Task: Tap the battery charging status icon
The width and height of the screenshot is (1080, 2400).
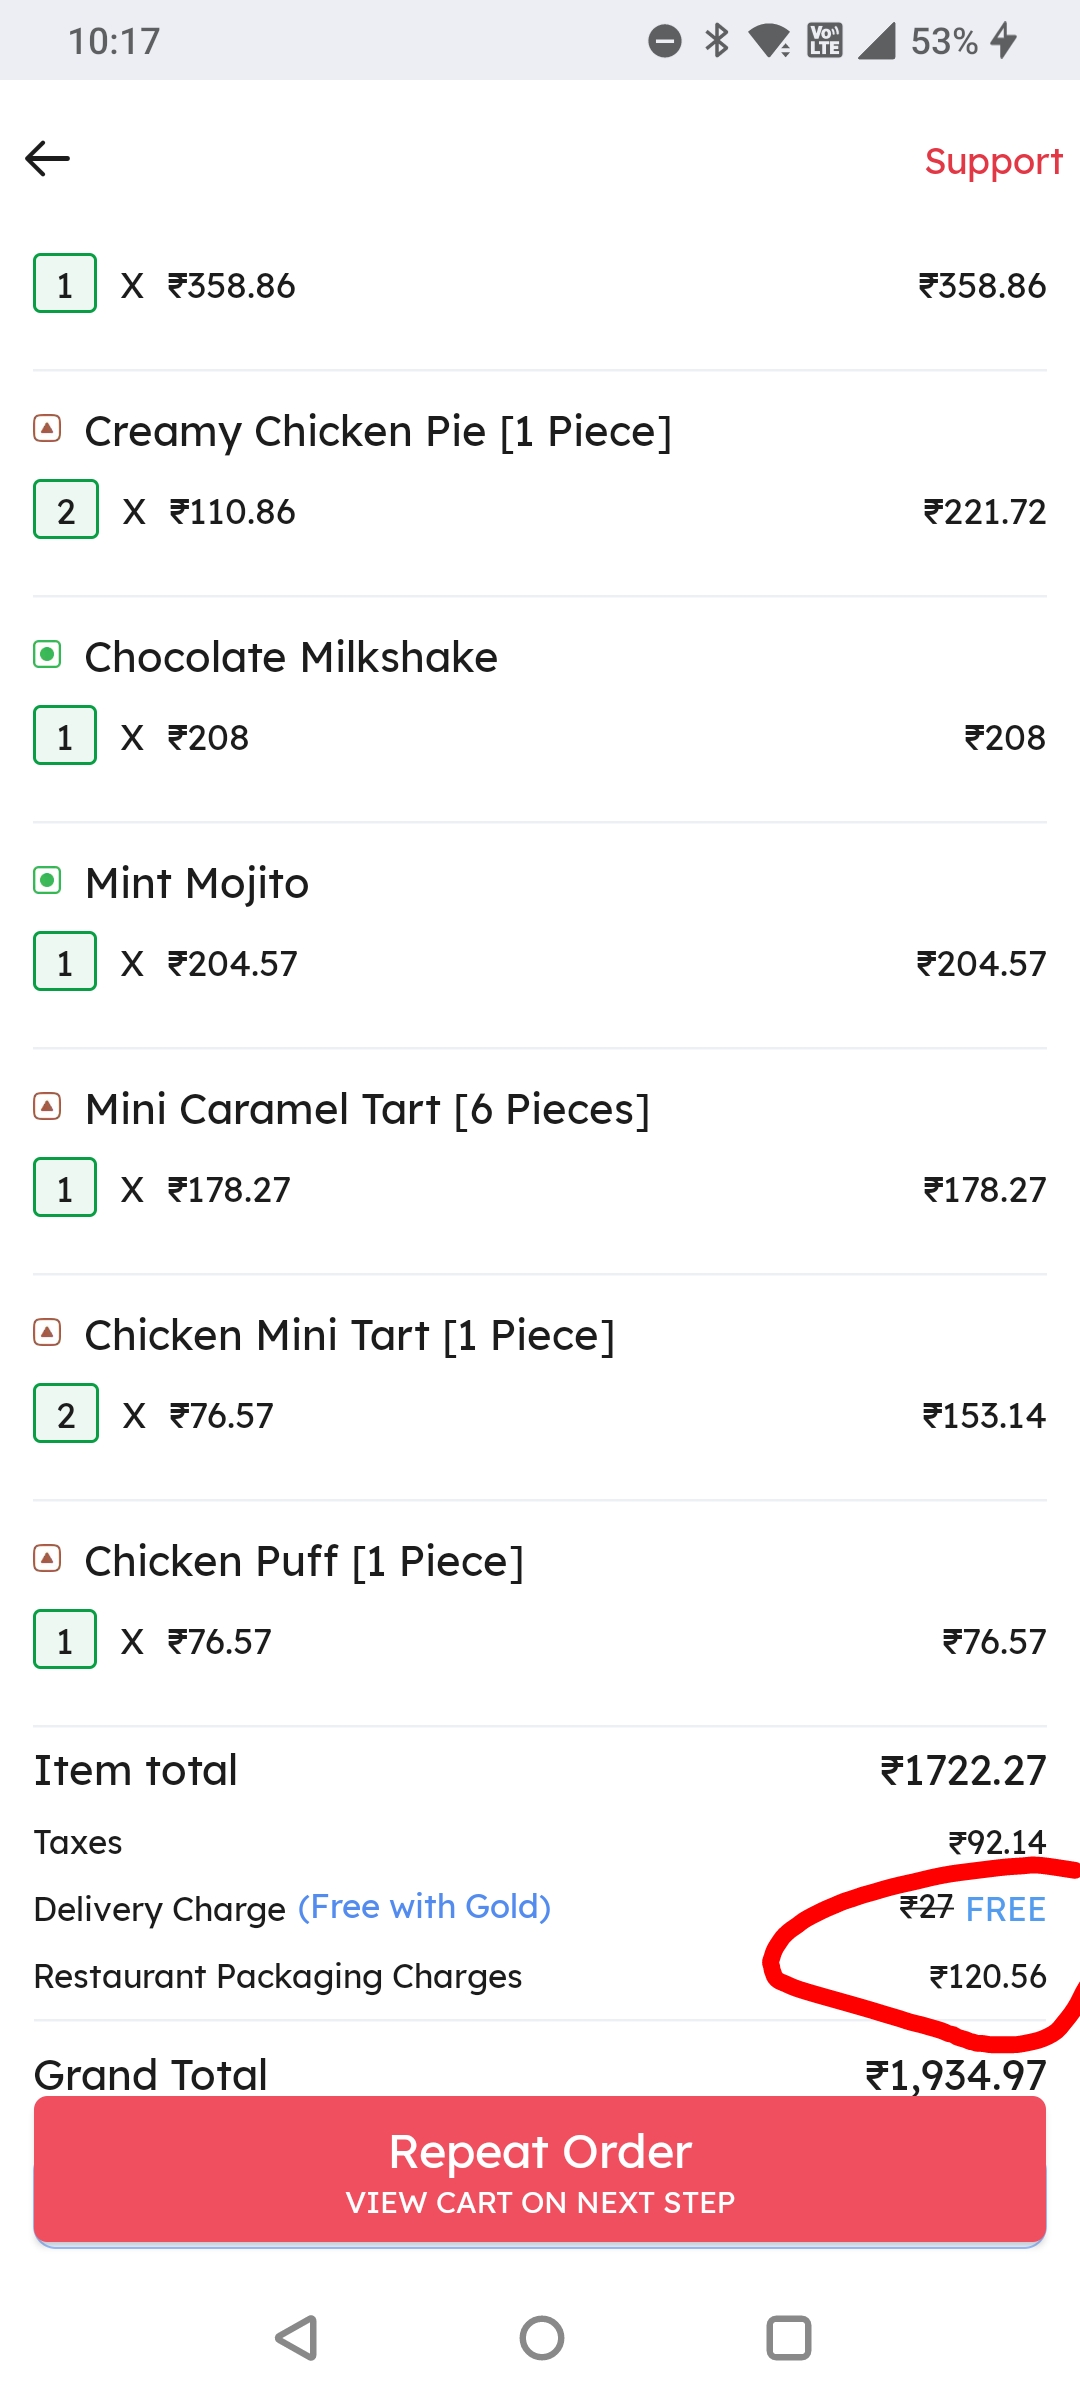Action: click(x=1004, y=41)
